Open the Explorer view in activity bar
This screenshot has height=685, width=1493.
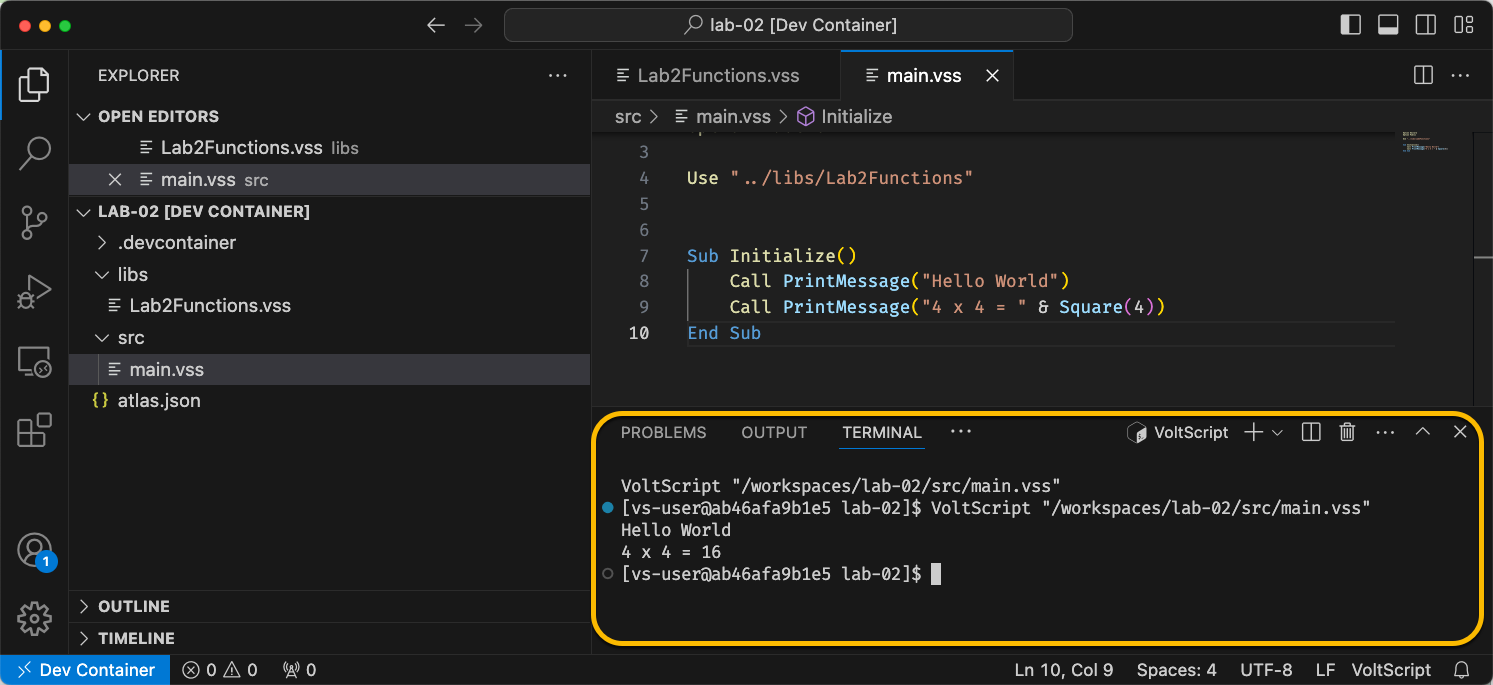pos(34,85)
